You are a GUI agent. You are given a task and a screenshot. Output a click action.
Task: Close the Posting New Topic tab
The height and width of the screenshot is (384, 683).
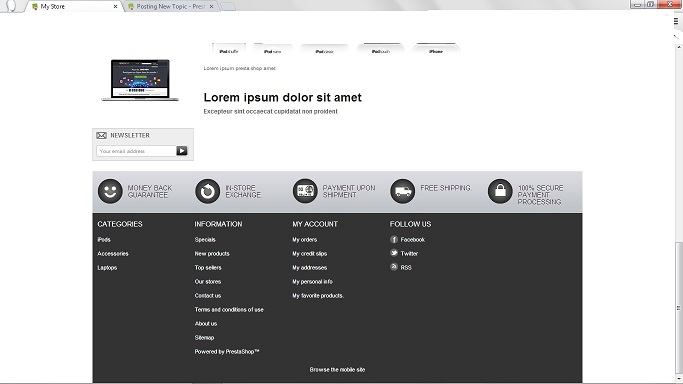(x=211, y=7)
